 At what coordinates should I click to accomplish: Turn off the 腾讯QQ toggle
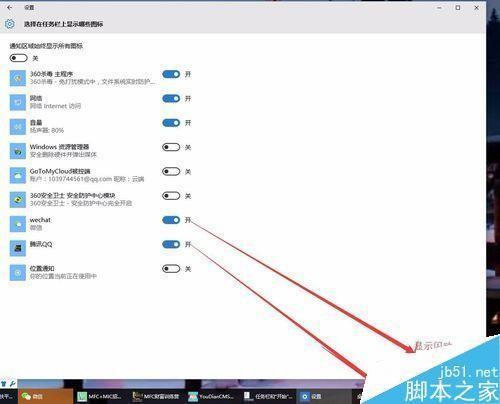[171, 244]
